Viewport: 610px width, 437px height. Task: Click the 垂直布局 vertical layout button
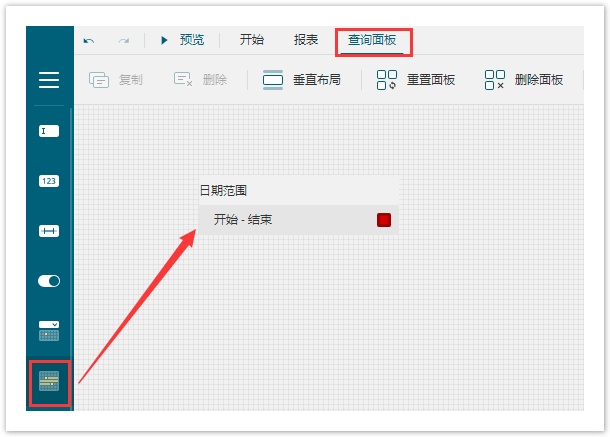(x=301, y=80)
